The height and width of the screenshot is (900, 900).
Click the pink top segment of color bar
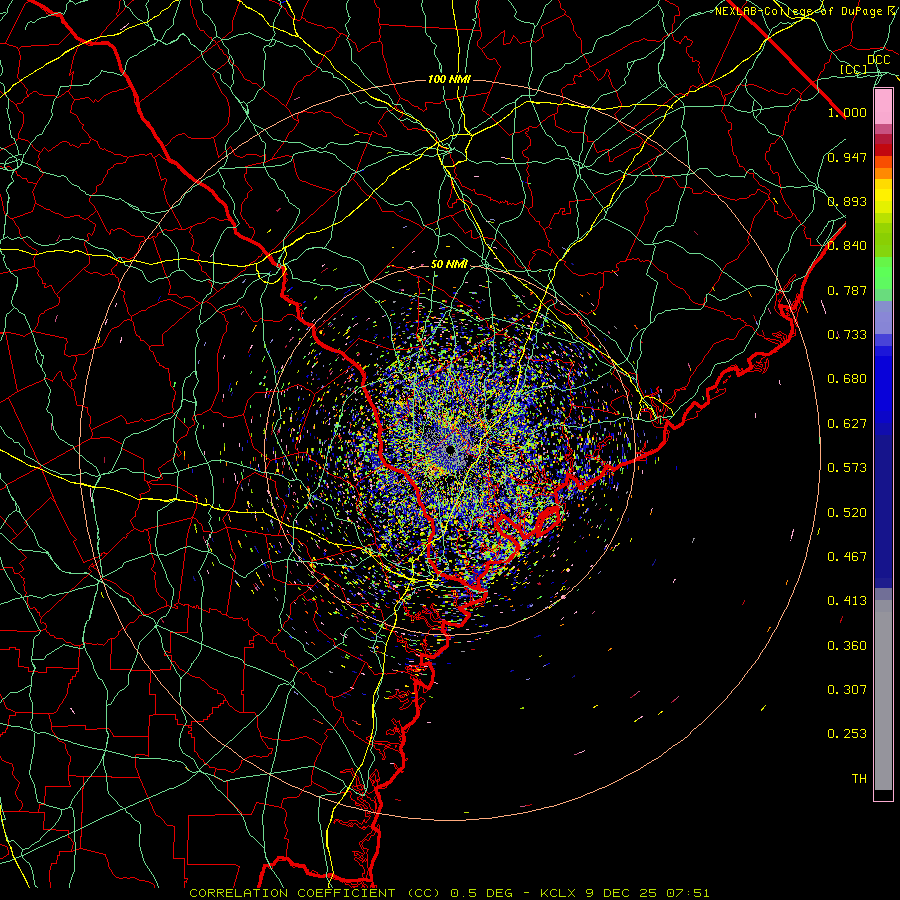click(883, 107)
